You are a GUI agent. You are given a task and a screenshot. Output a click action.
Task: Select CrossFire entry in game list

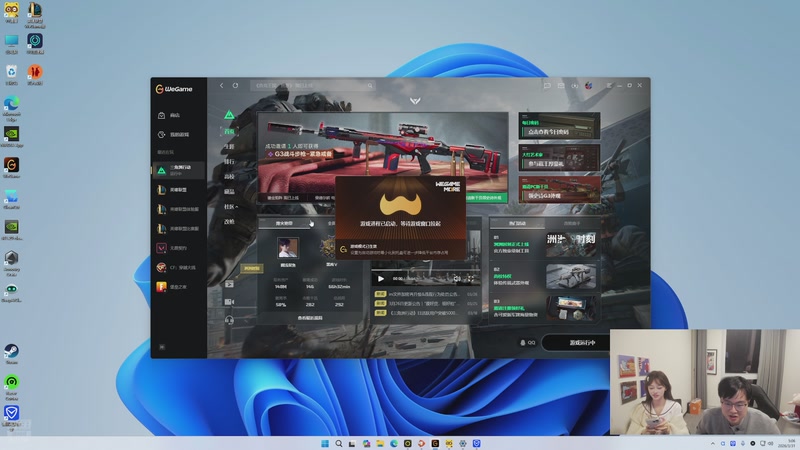(179, 267)
